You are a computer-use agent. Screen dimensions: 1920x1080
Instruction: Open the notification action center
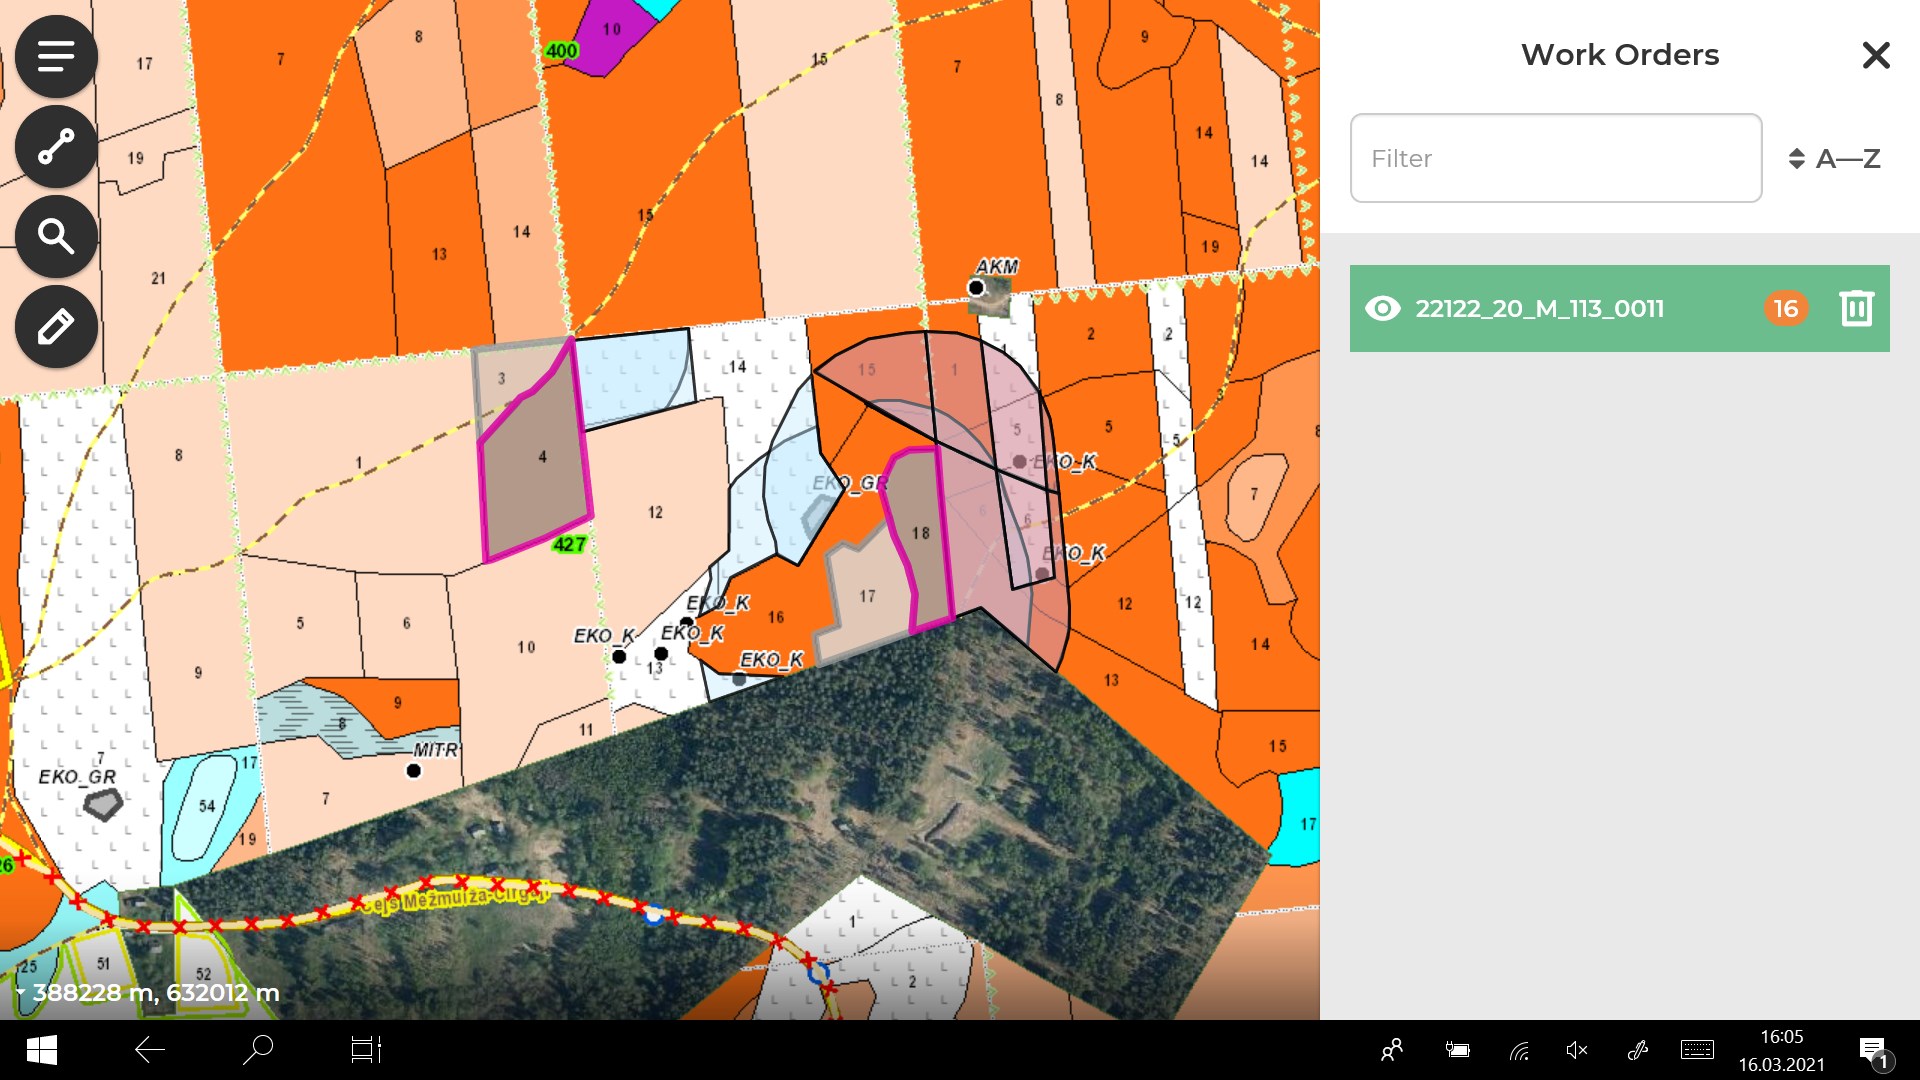coord(1873,1050)
